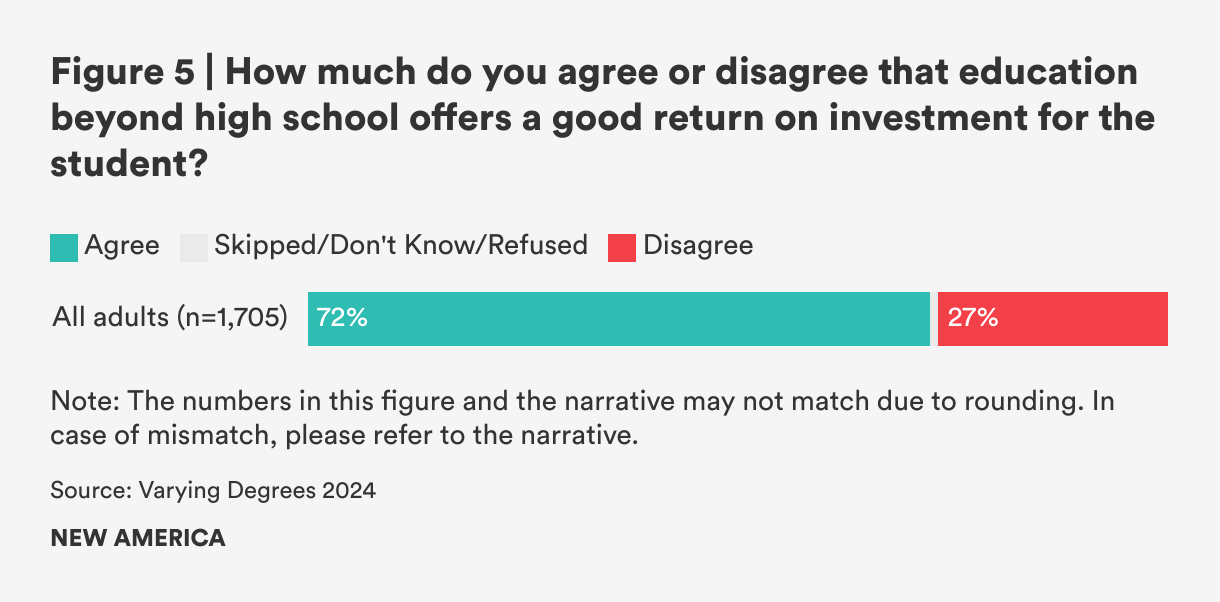Click the rounding note text
This screenshot has width=1220, height=602.
click(x=582, y=403)
